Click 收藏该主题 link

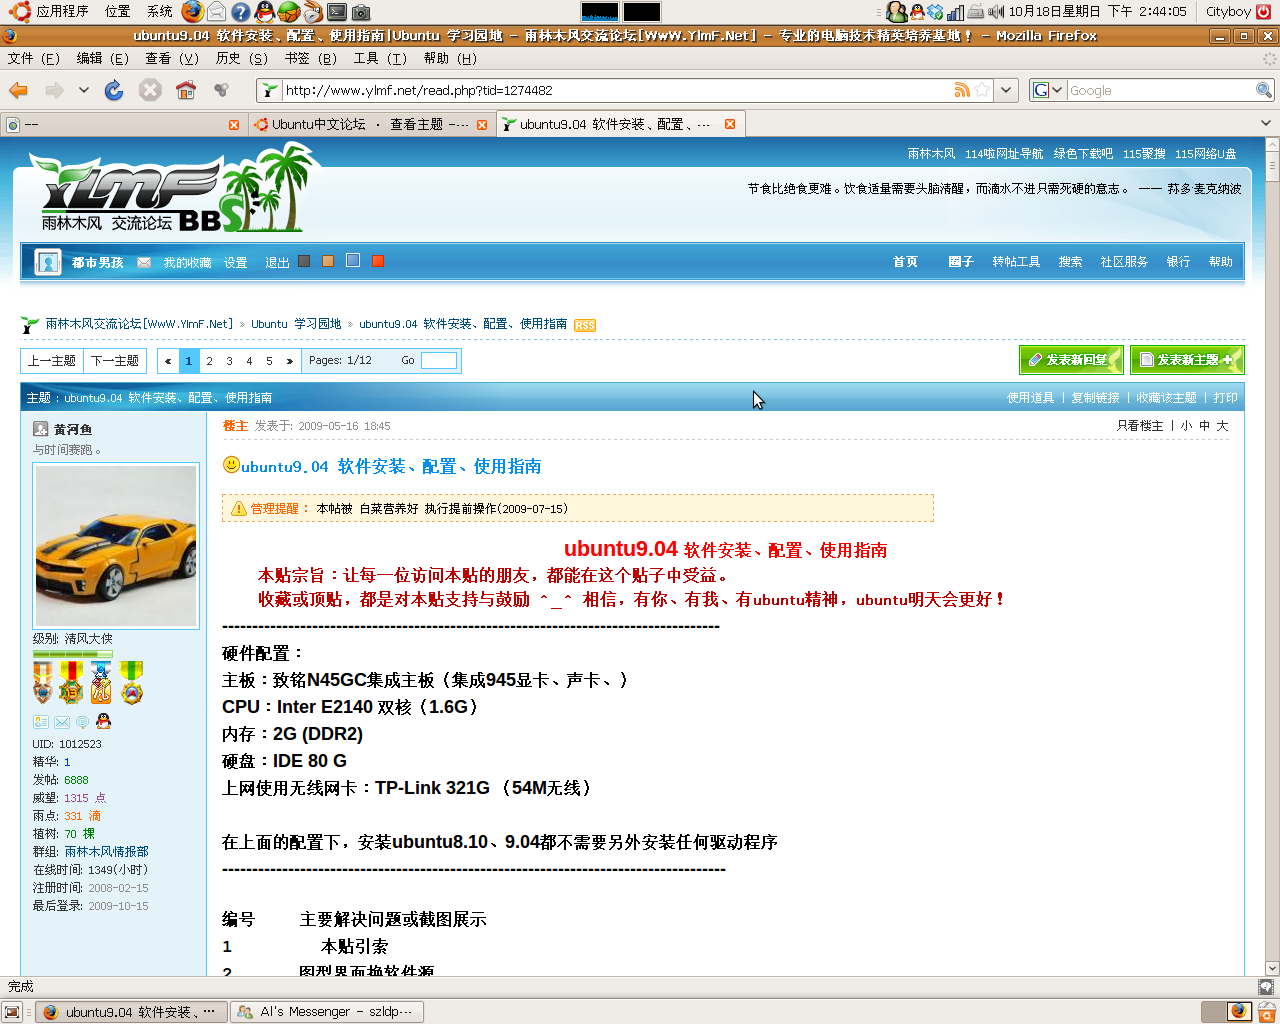1166,398
